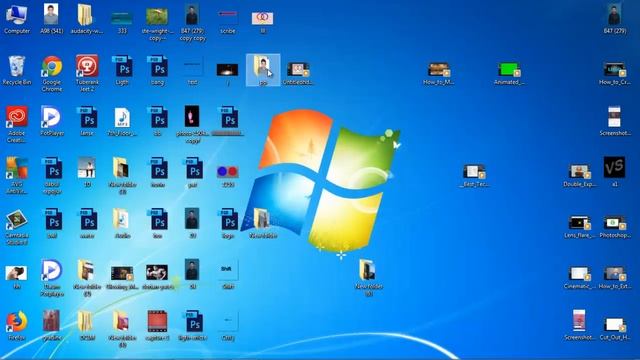Open the Cinematic_... video file
The width and height of the screenshot is (640, 360).
579,278
